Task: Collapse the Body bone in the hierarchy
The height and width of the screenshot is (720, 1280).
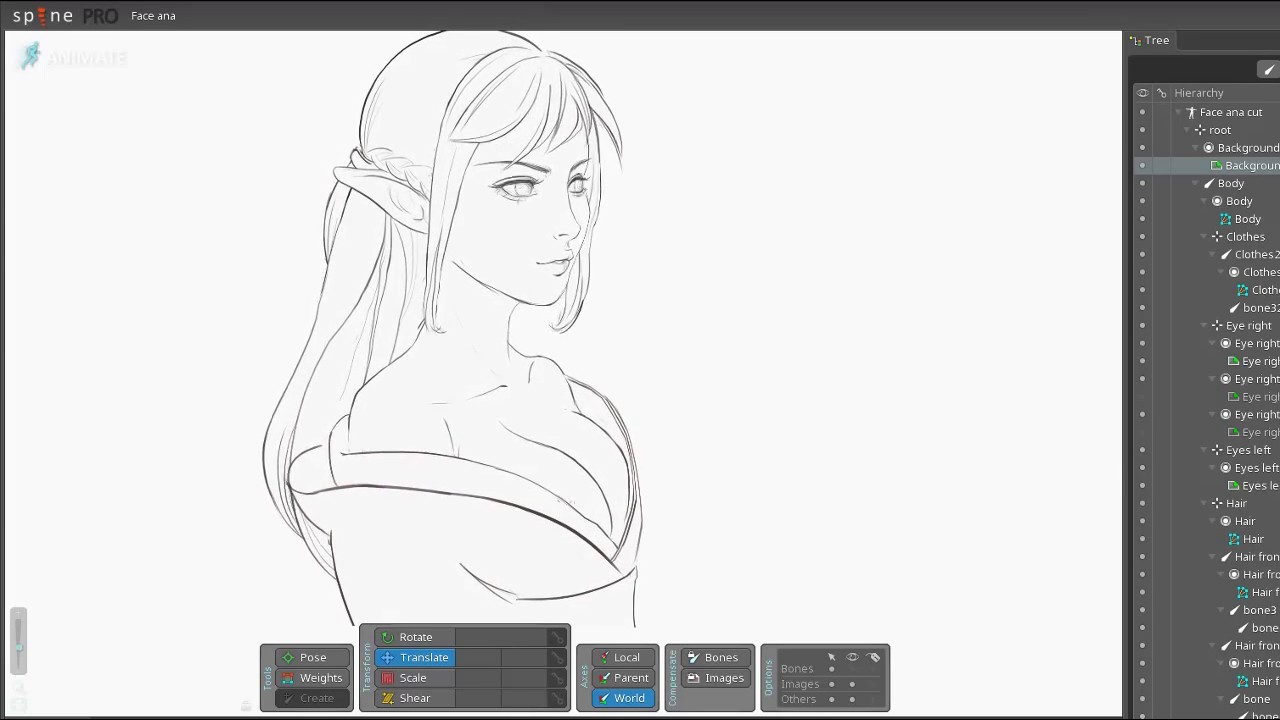Action: point(1195,183)
